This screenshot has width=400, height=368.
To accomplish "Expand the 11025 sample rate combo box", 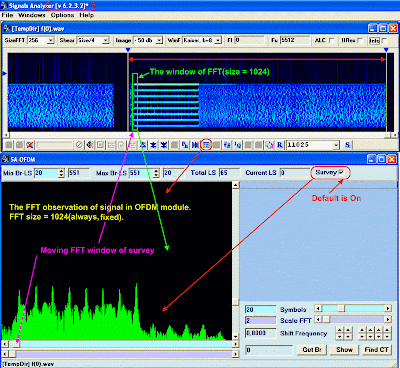I will 336,145.
